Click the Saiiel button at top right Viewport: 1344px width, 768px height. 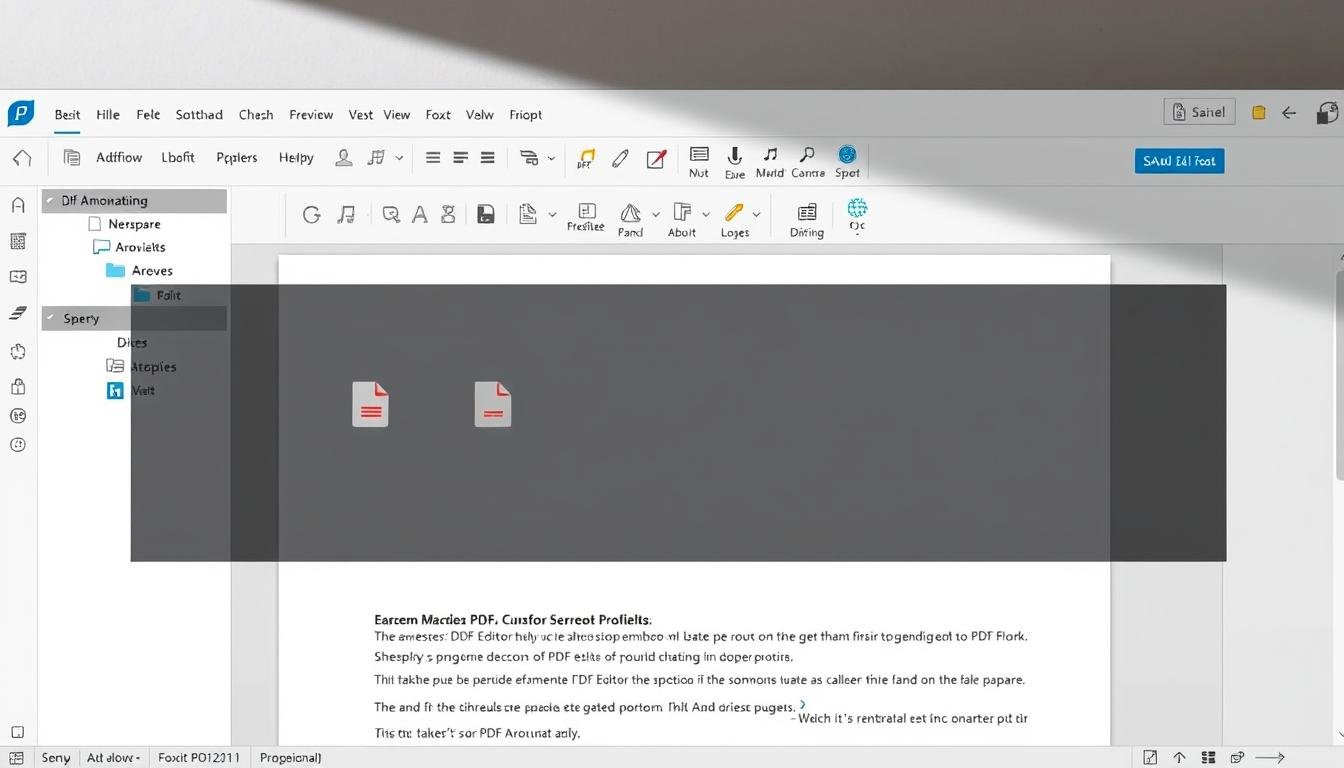[x=1199, y=112]
